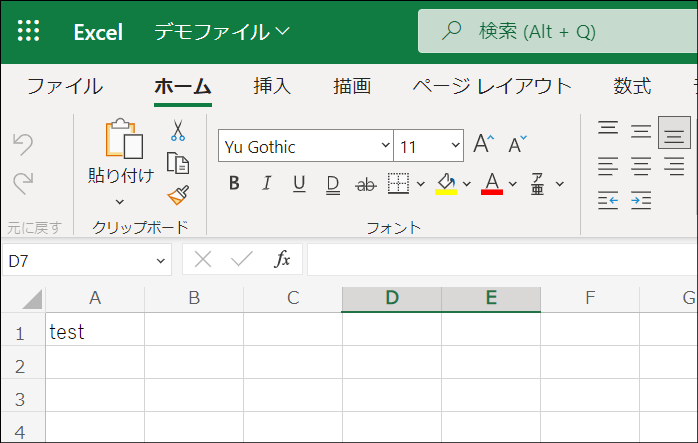698x443 pixels.
Task: Toggle bold formatting
Action: 234,183
